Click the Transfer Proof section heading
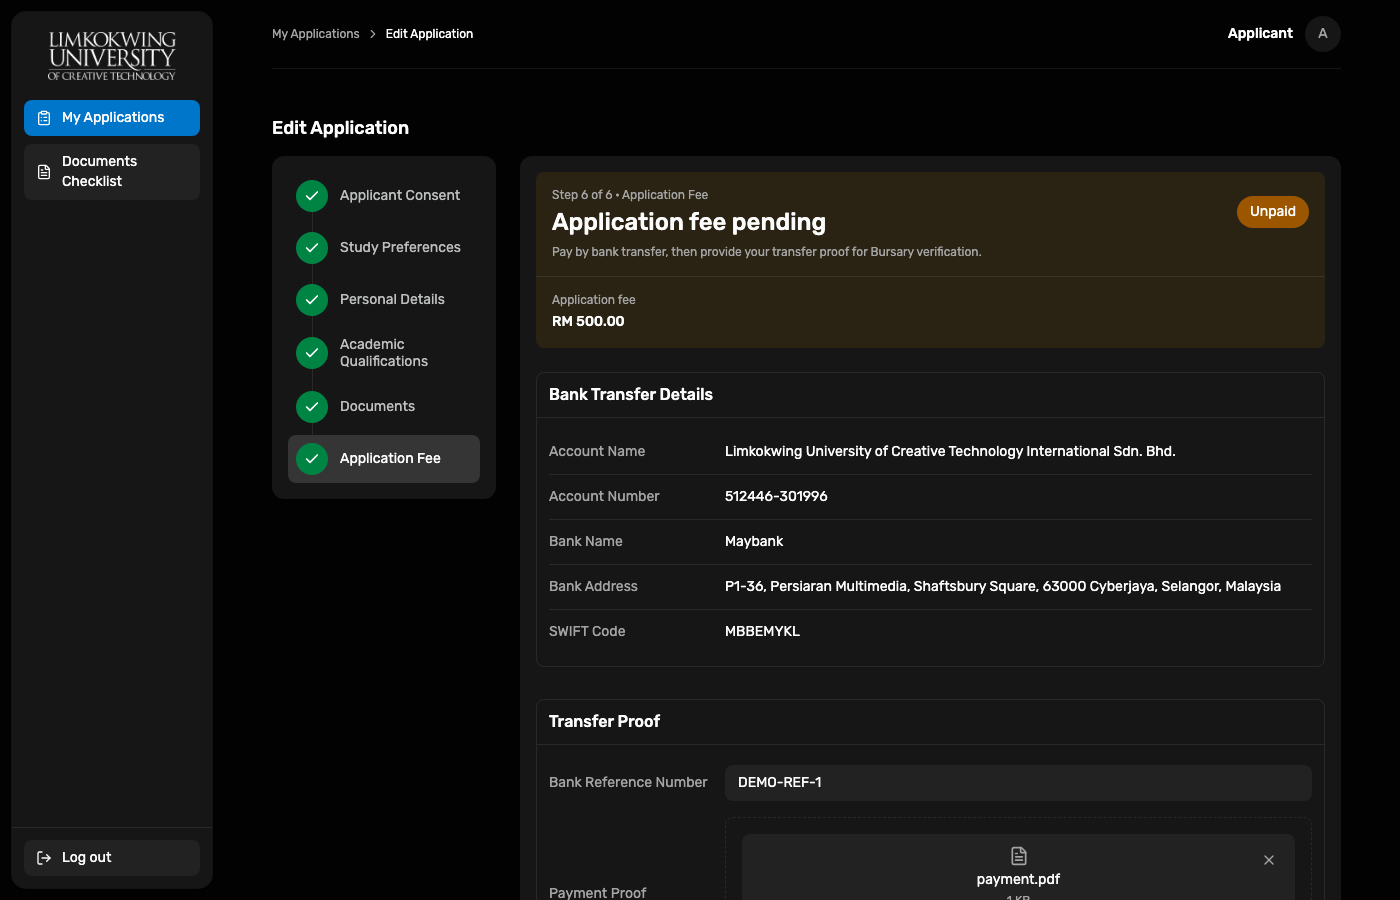 [605, 722]
